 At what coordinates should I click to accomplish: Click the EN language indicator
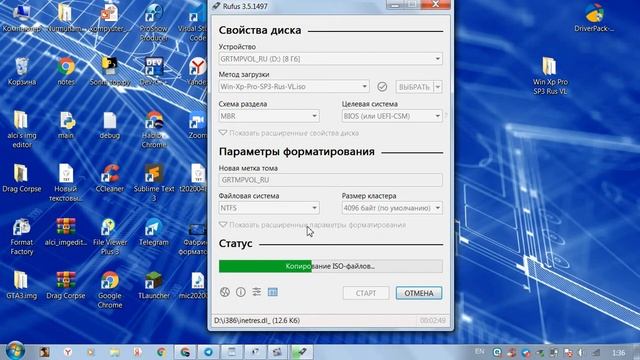pos(480,351)
